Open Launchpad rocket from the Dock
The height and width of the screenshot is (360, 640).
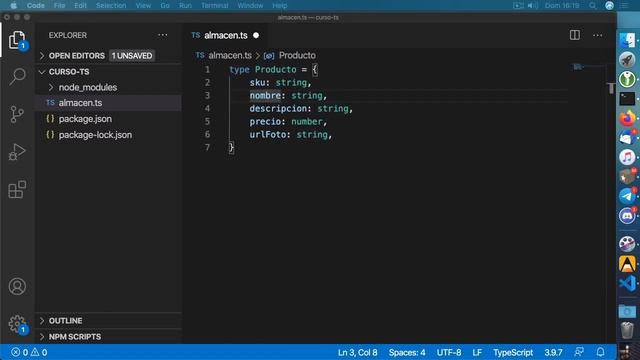click(x=627, y=60)
